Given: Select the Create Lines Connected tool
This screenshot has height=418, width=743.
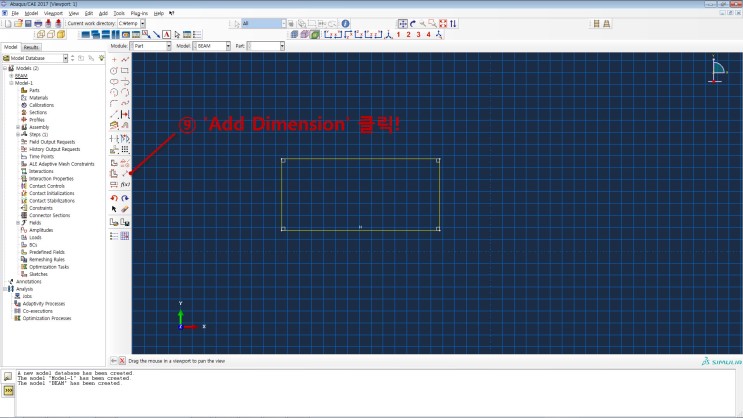Looking at the screenshot, I should [125, 60].
